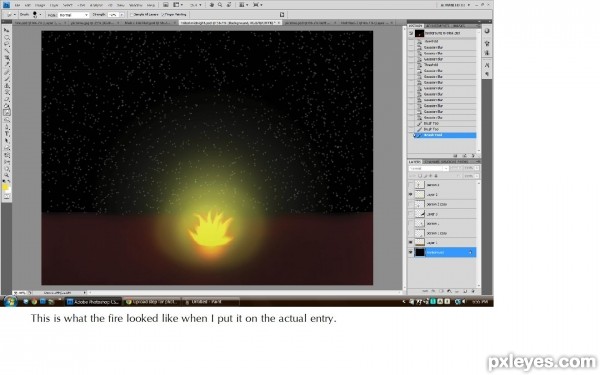
Task: Select the Brush tool in the toolbox
Action: pos(7,78)
